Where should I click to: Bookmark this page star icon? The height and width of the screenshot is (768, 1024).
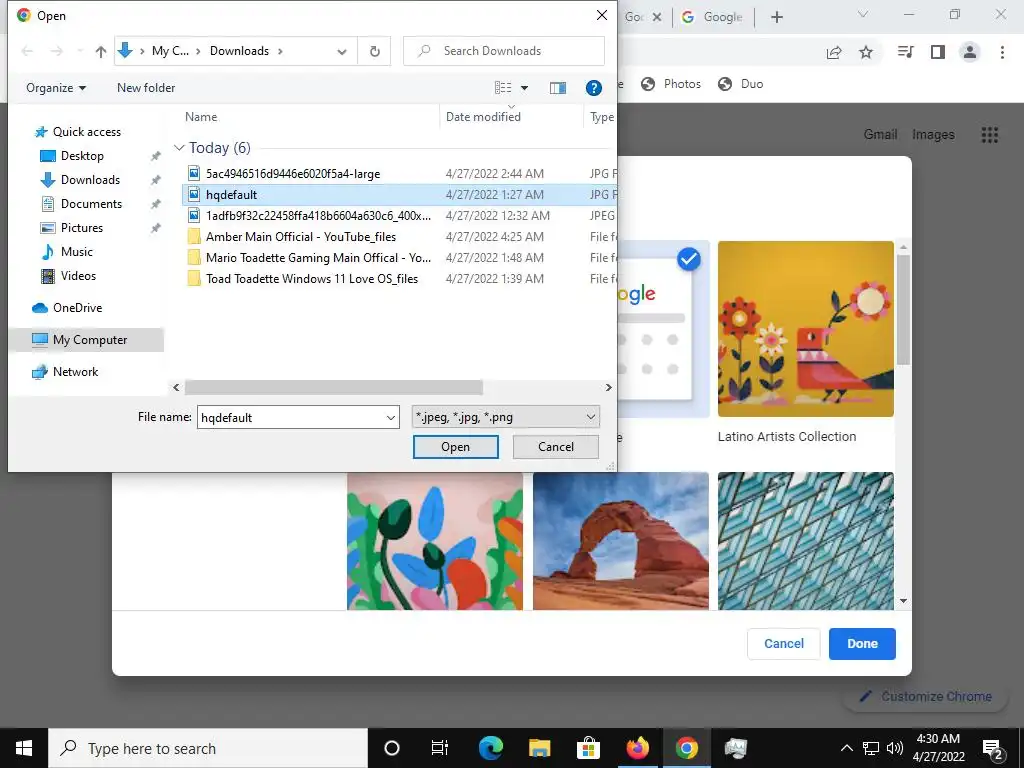(x=866, y=52)
